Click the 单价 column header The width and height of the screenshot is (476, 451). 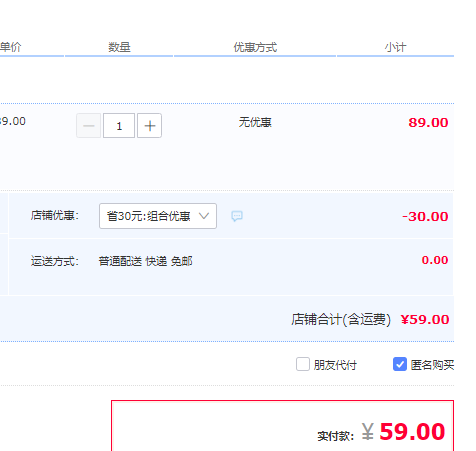pos(10,47)
